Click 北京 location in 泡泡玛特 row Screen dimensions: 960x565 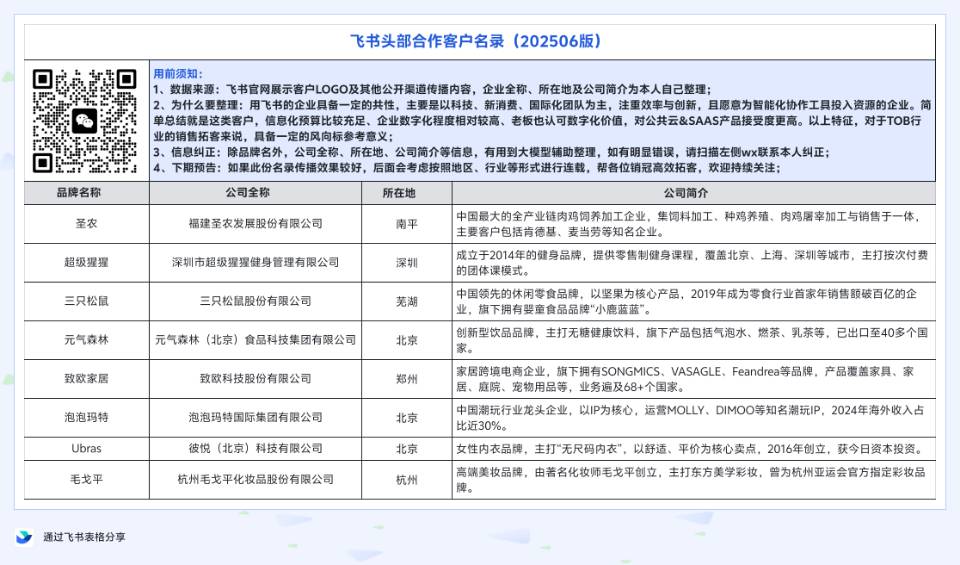[x=407, y=417]
